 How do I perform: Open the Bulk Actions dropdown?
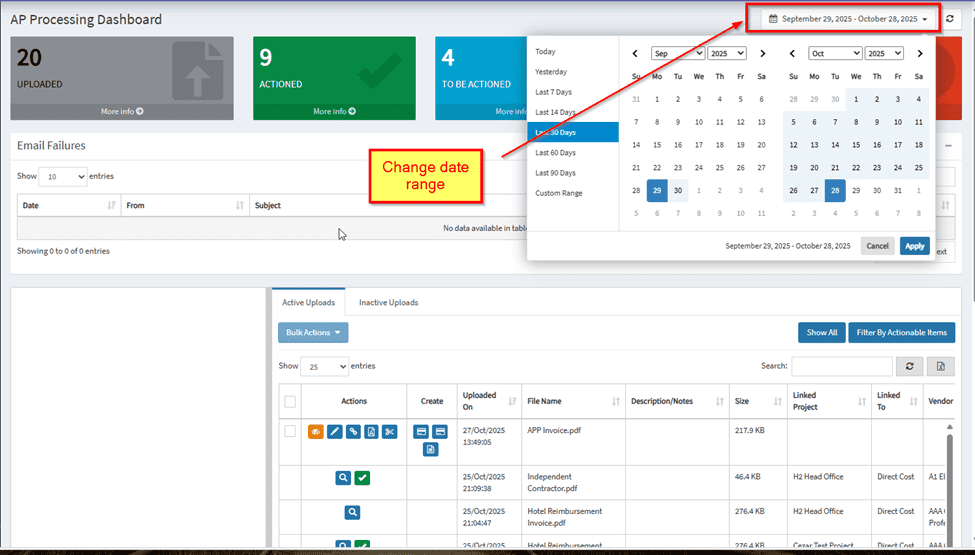[313, 333]
